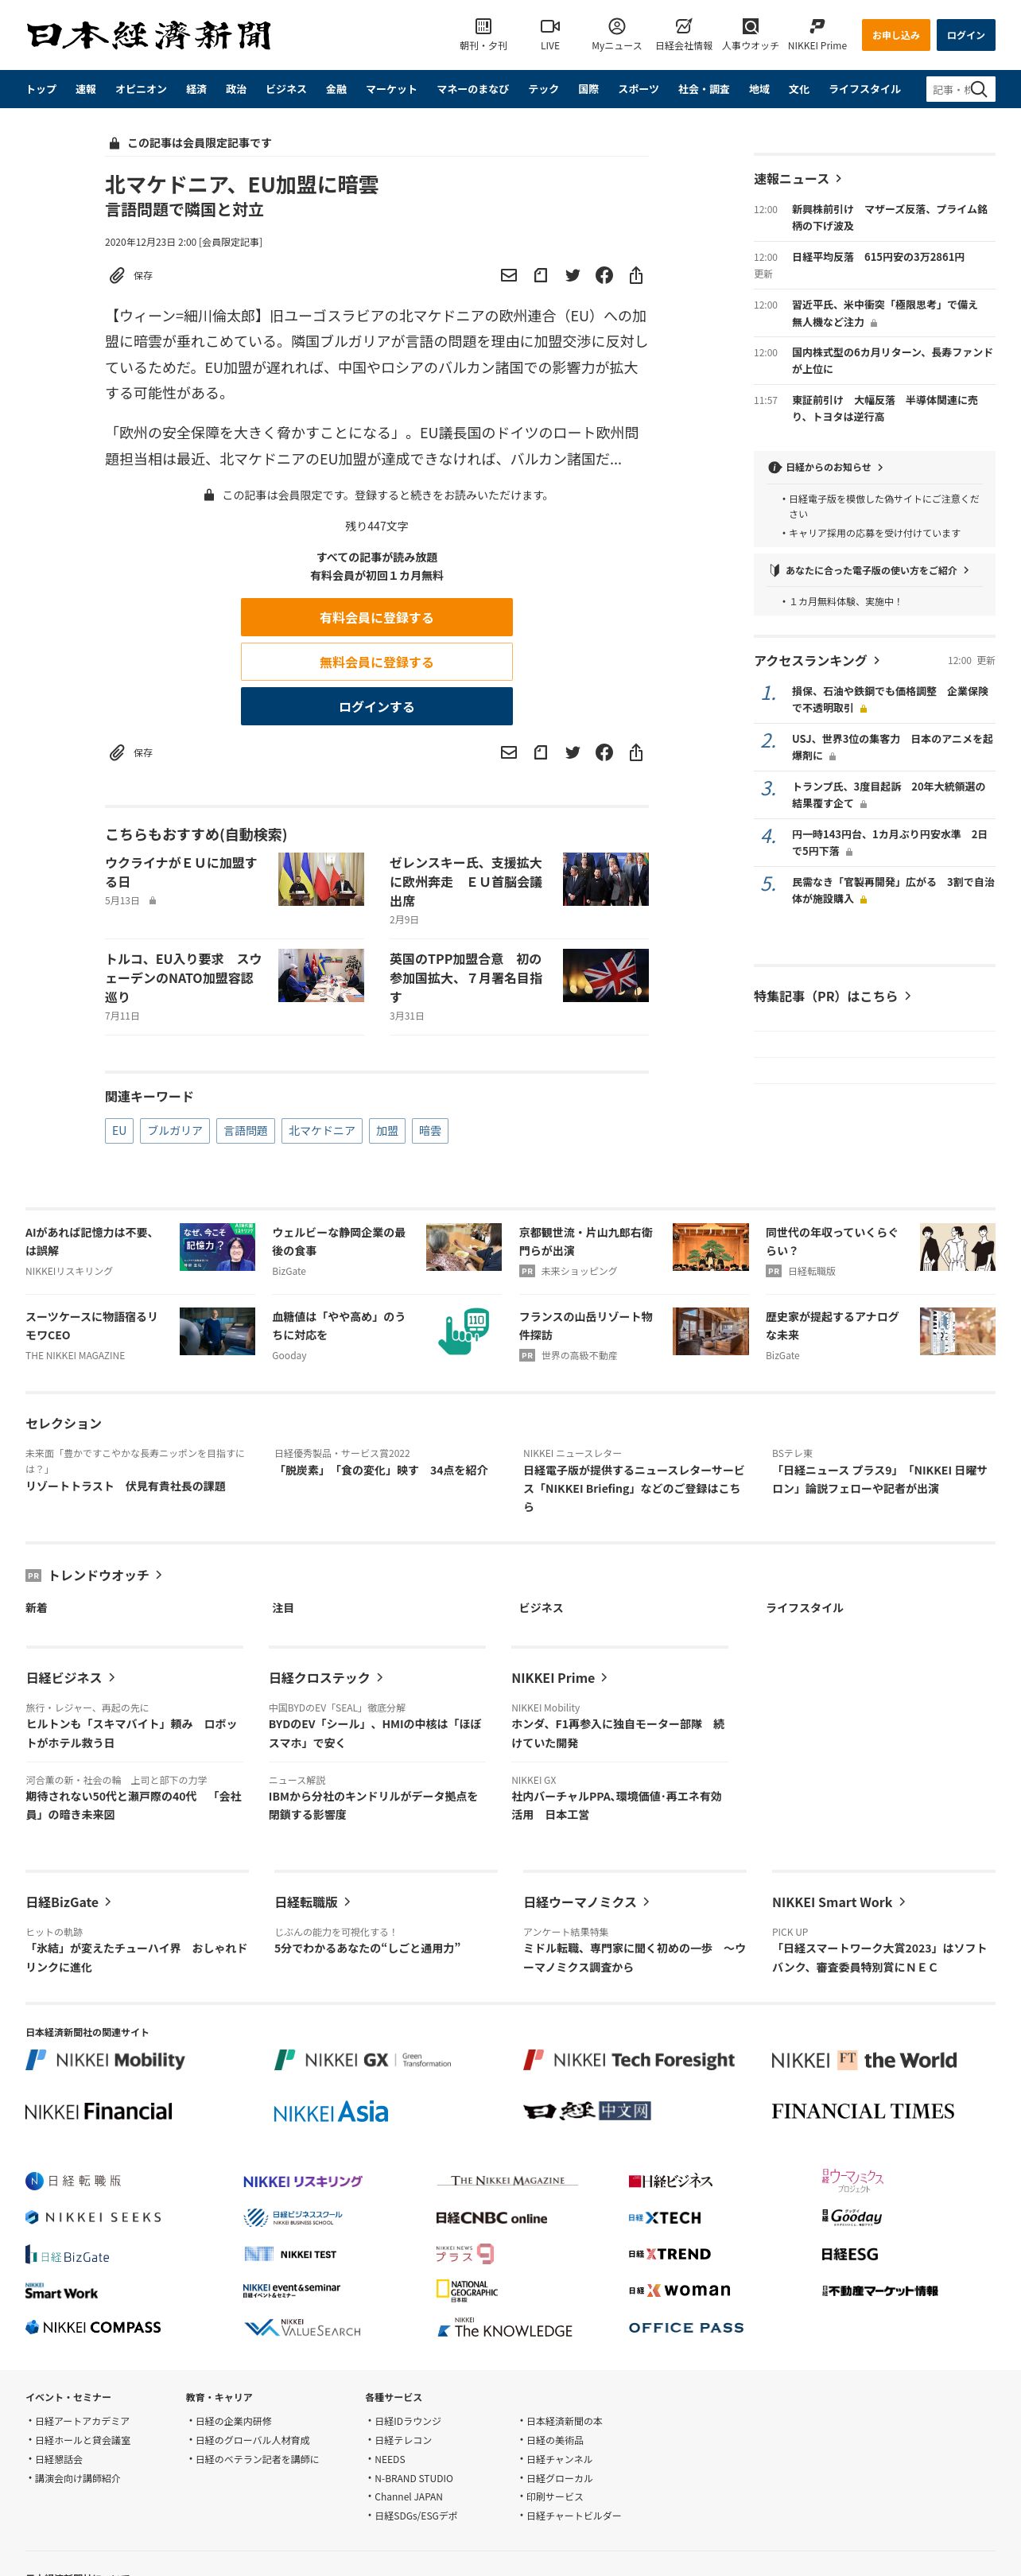Select オピニオン in the navigation bar
1021x2576 pixels.
141,89
